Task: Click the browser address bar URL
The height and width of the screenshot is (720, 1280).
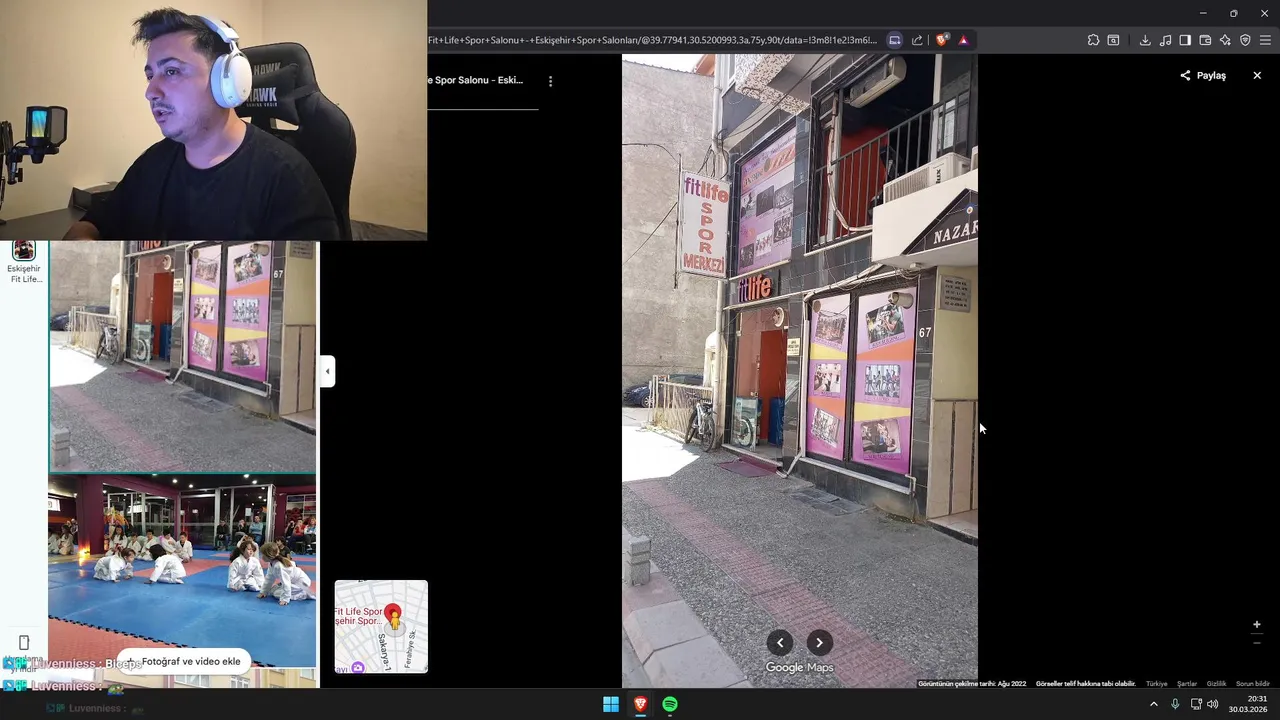Action: (652, 40)
